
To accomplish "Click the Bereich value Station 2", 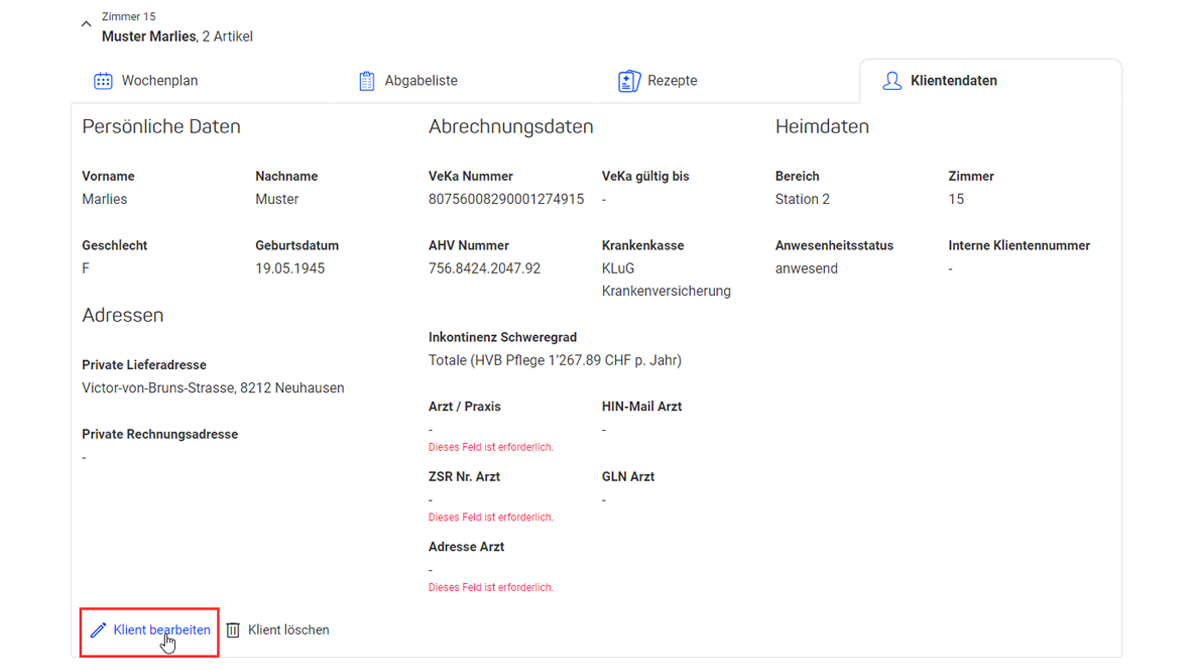I will [802, 199].
